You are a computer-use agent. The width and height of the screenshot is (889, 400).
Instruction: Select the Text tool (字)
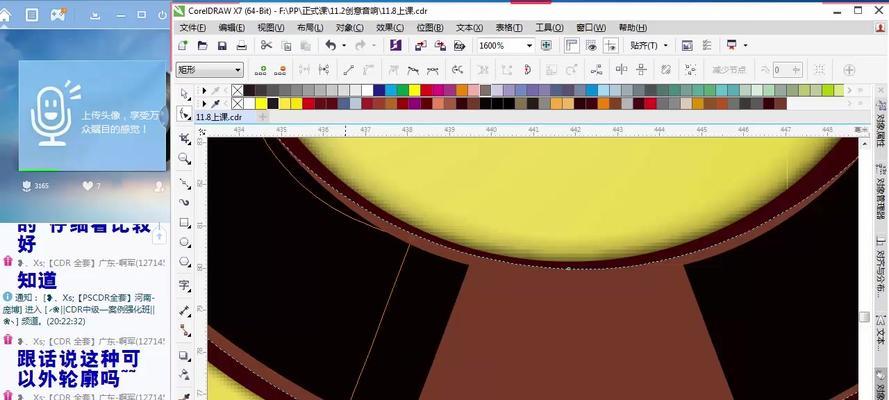[x=184, y=285]
